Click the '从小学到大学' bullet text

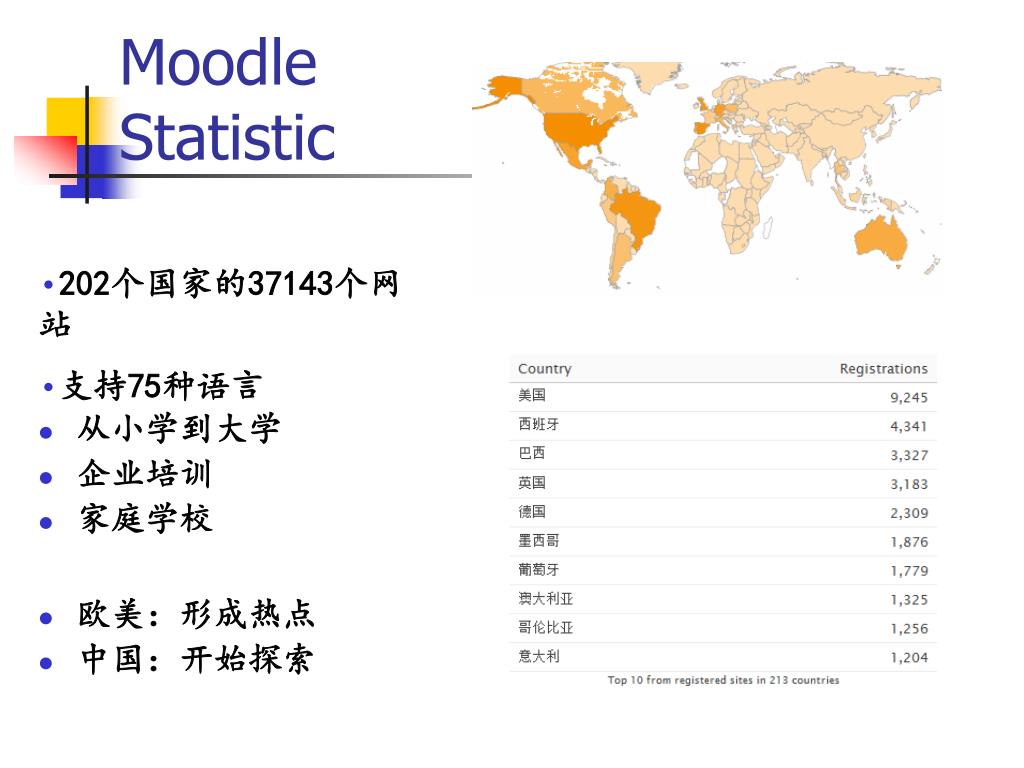pyautogui.click(x=178, y=429)
